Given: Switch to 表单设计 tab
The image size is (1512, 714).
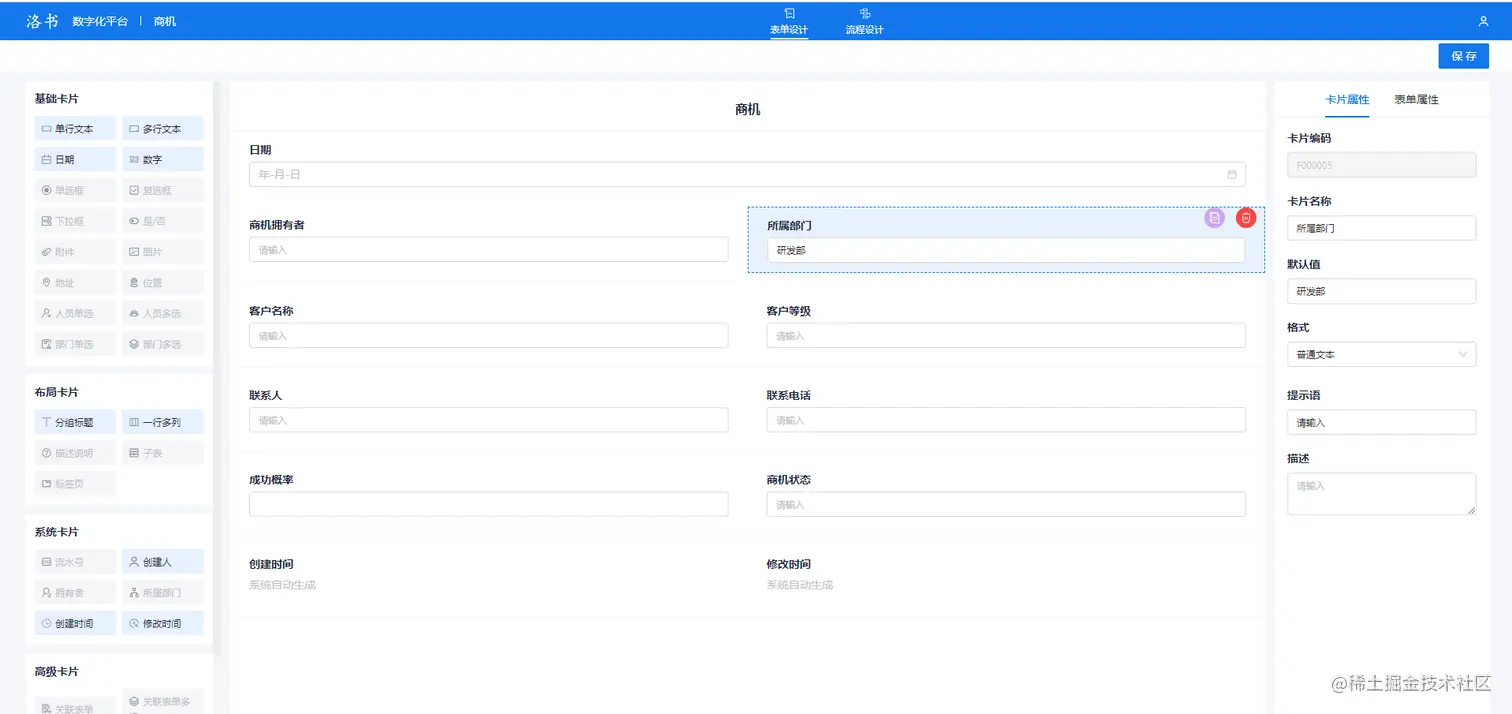Looking at the screenshot, I should [x=789, y=21].
